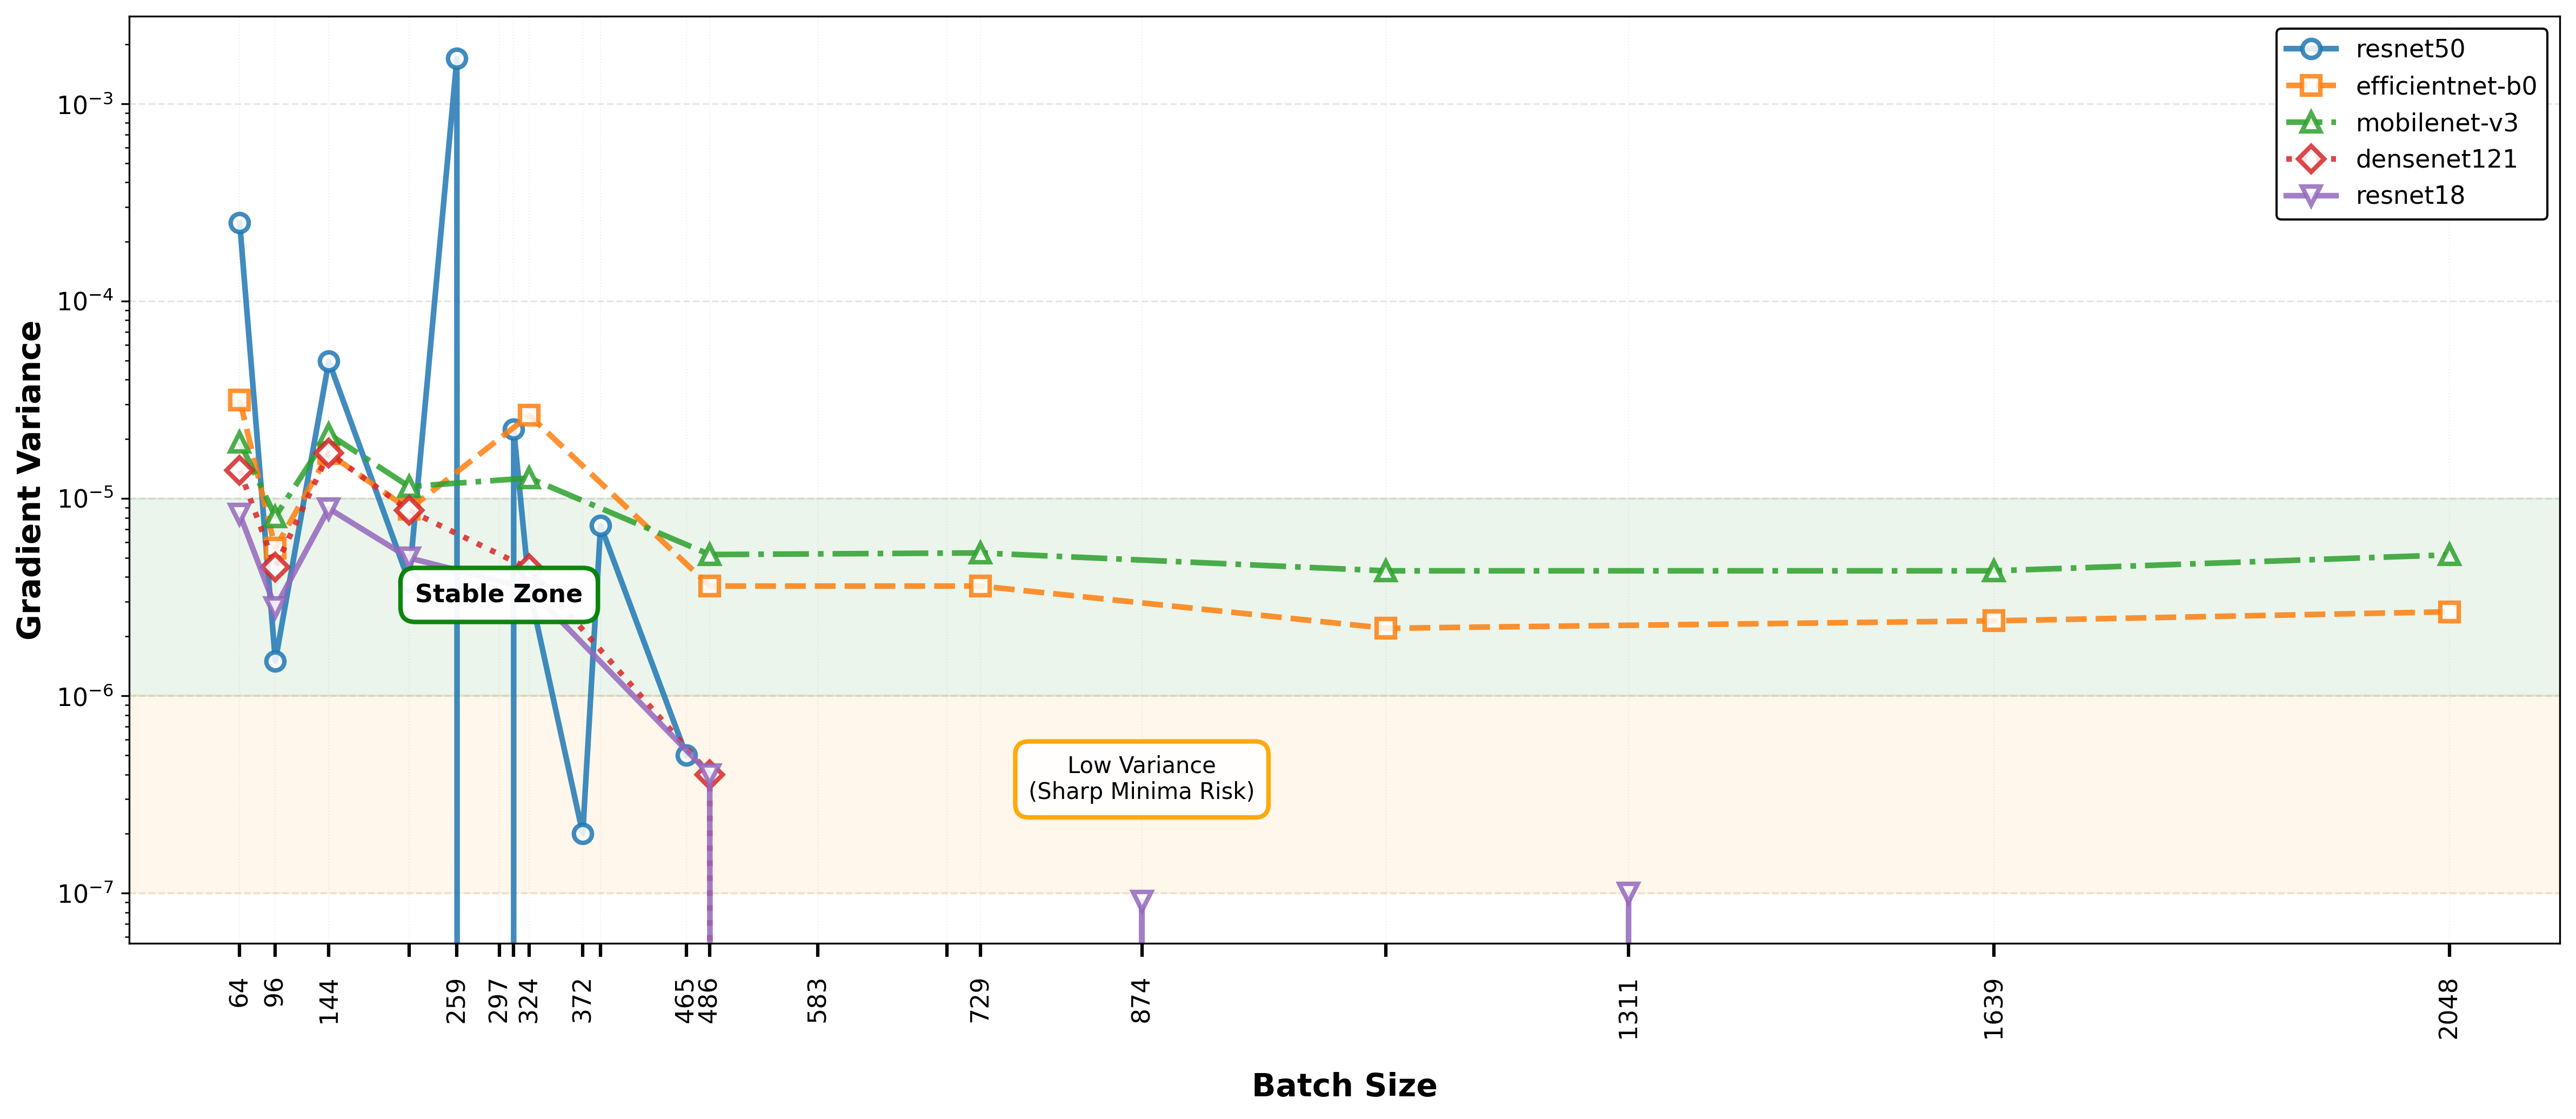
Task: Click resnet18 triangle marker at batch size 874
Action: pyautogui.click(x=1141, y=901)
